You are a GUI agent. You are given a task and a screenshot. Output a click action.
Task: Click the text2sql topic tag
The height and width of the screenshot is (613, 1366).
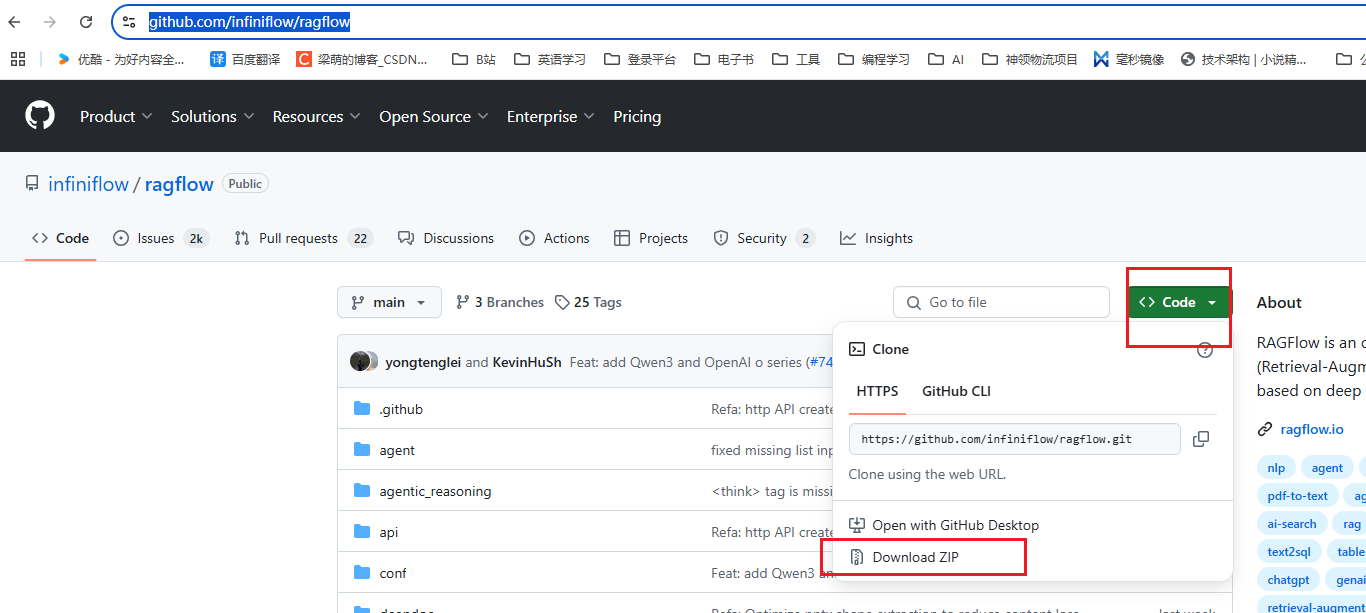coord(1290,552)
